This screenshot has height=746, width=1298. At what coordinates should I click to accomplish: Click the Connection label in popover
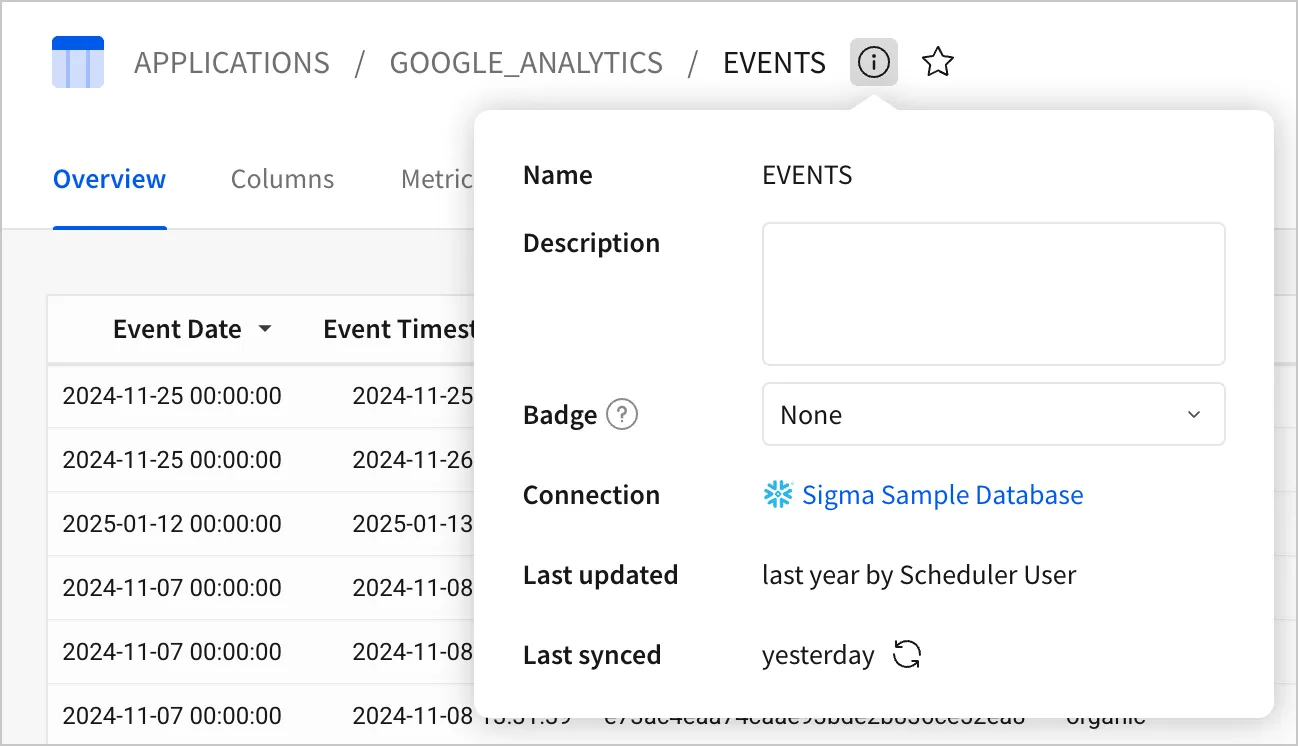pyautogui.click(x=591, y=495)
